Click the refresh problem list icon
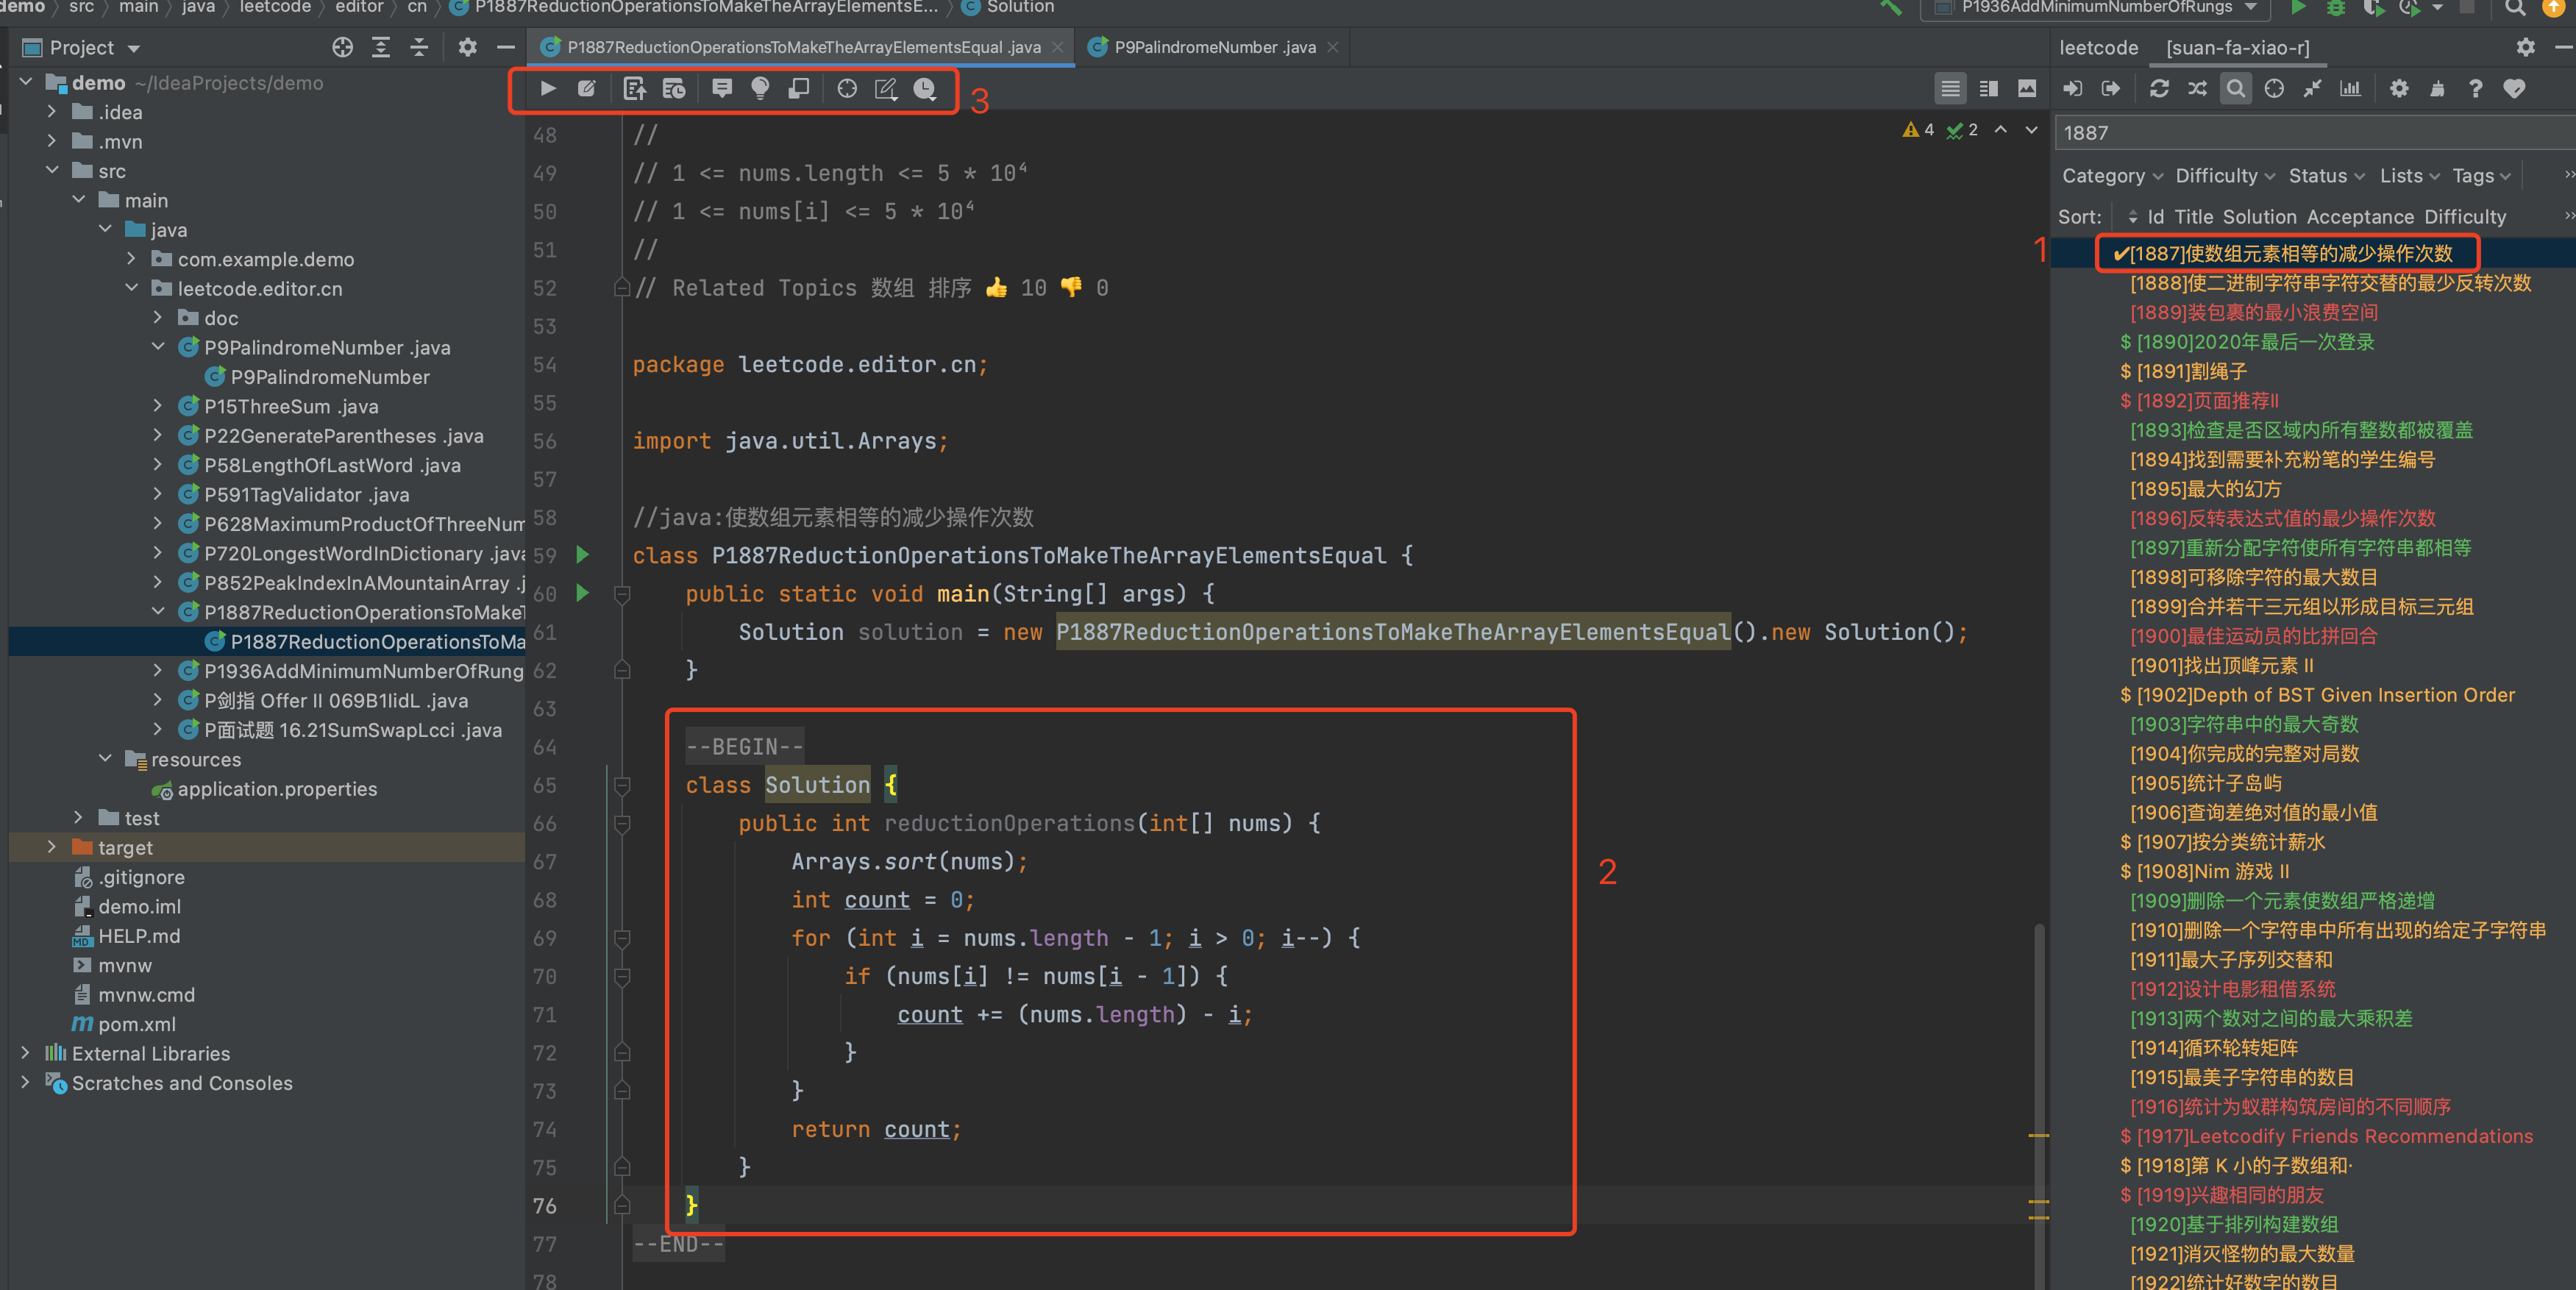 (x=2159, y=89)
